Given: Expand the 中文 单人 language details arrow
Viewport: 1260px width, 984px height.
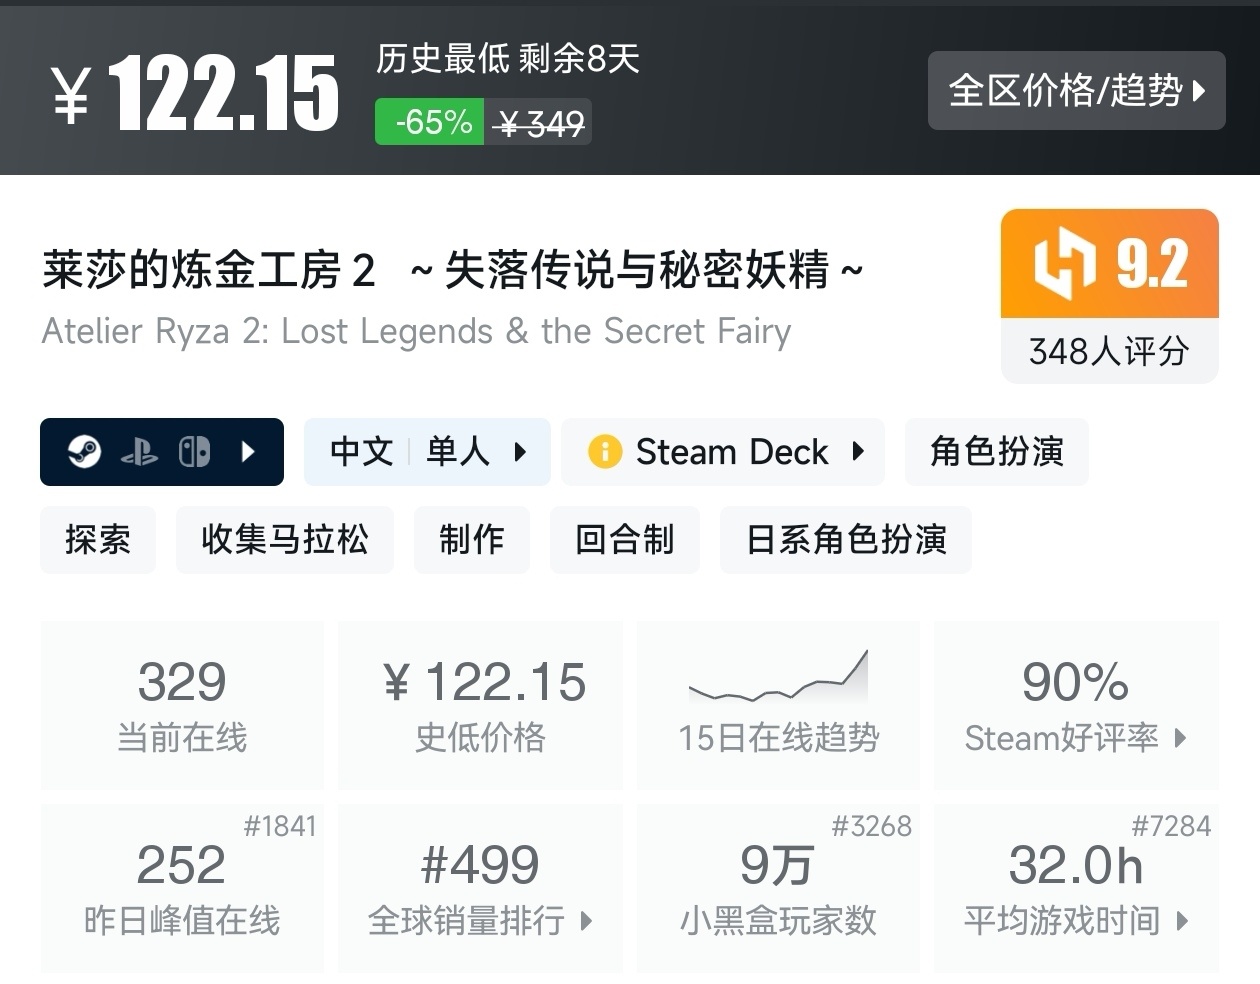Looking at the screenshot, I should (x=520, y=452).
